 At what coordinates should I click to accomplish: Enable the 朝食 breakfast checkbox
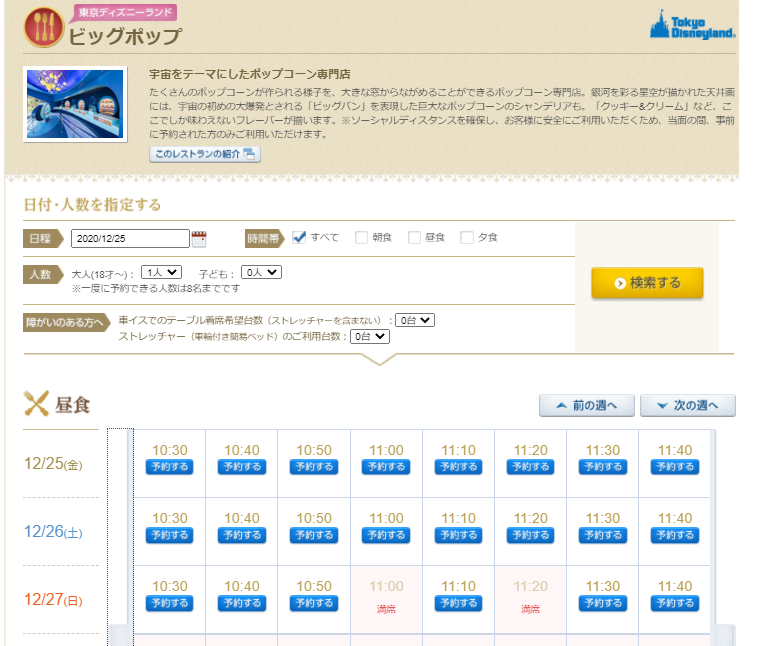pos(361,237)
